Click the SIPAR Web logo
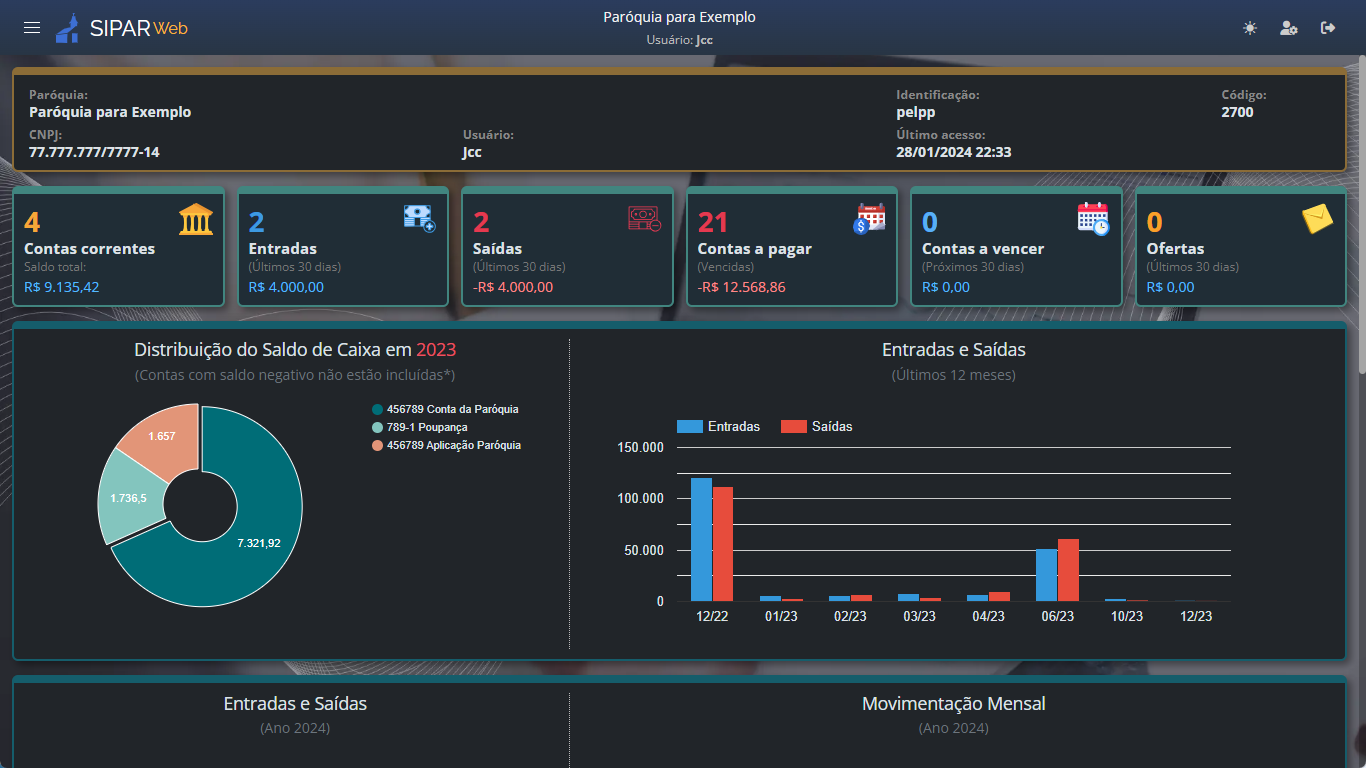 (x=122, y=28)
